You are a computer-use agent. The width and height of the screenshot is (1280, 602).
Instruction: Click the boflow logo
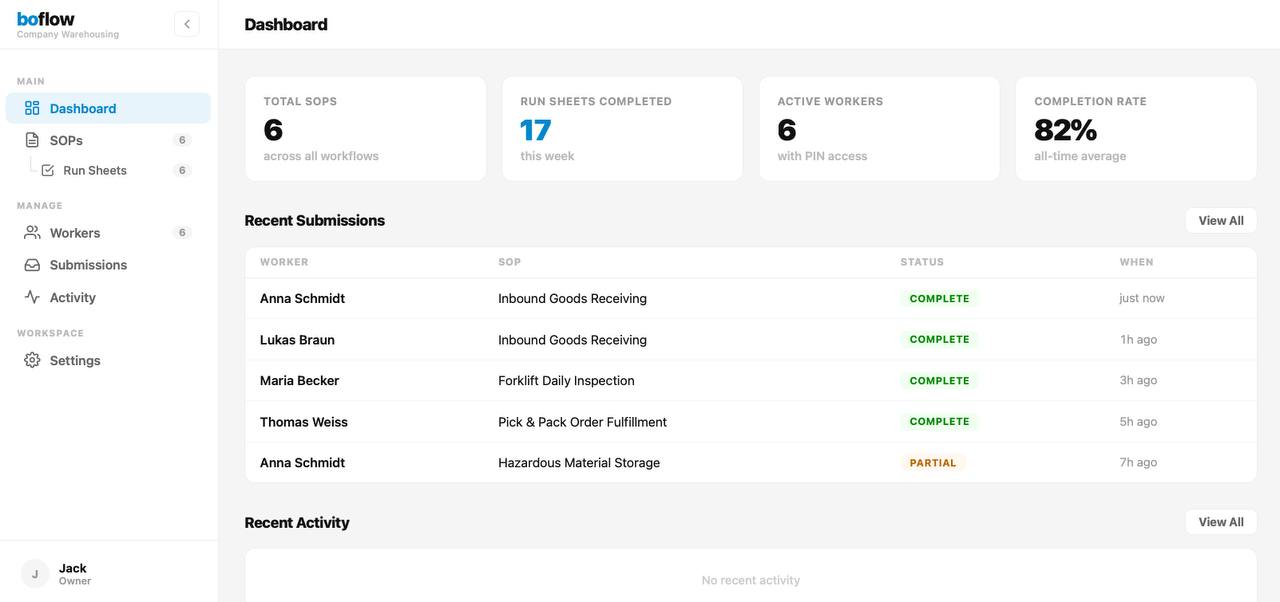pos(45,17)
